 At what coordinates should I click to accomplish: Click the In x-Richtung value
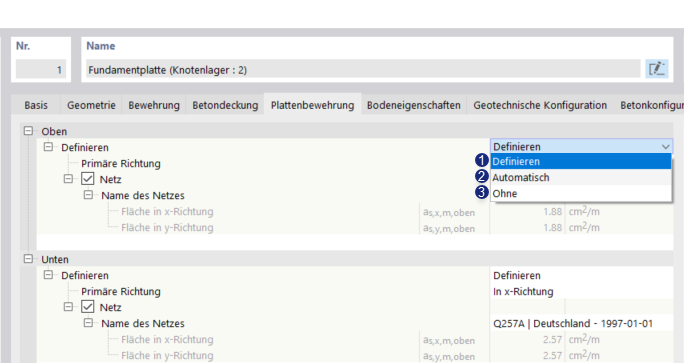pyautogui.click(x=581, y=291)
